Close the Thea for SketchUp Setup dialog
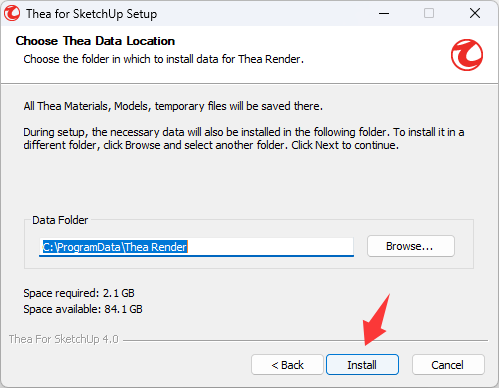499x388 pixels. click(x=475, y=13)
